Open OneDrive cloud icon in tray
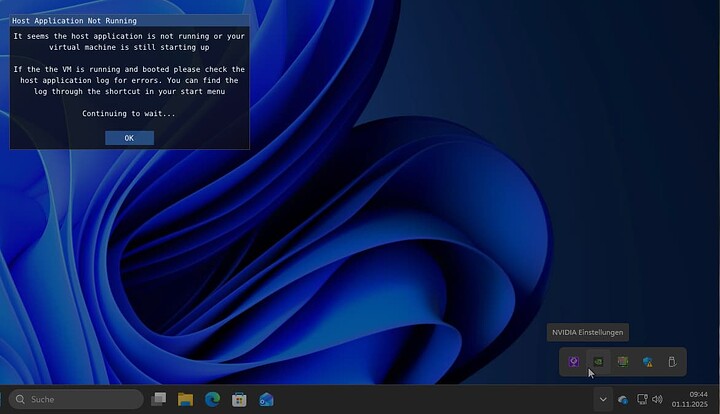The image size is (720, 414). click(x=623, y=399)
